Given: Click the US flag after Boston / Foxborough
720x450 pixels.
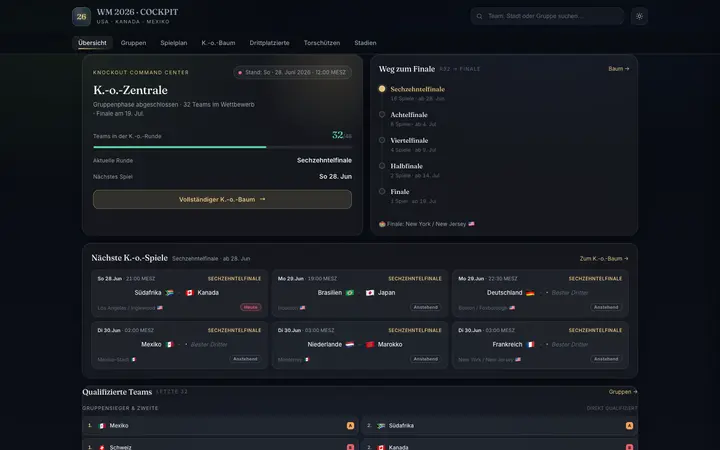Looking at the screenshot, I should point(512,308).
